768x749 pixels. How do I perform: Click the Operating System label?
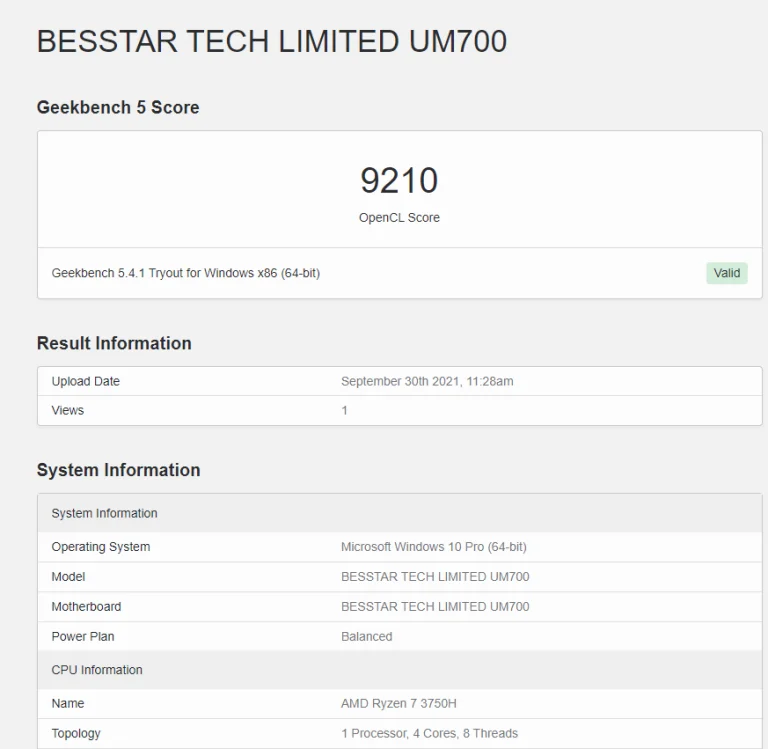click(101, 547)
